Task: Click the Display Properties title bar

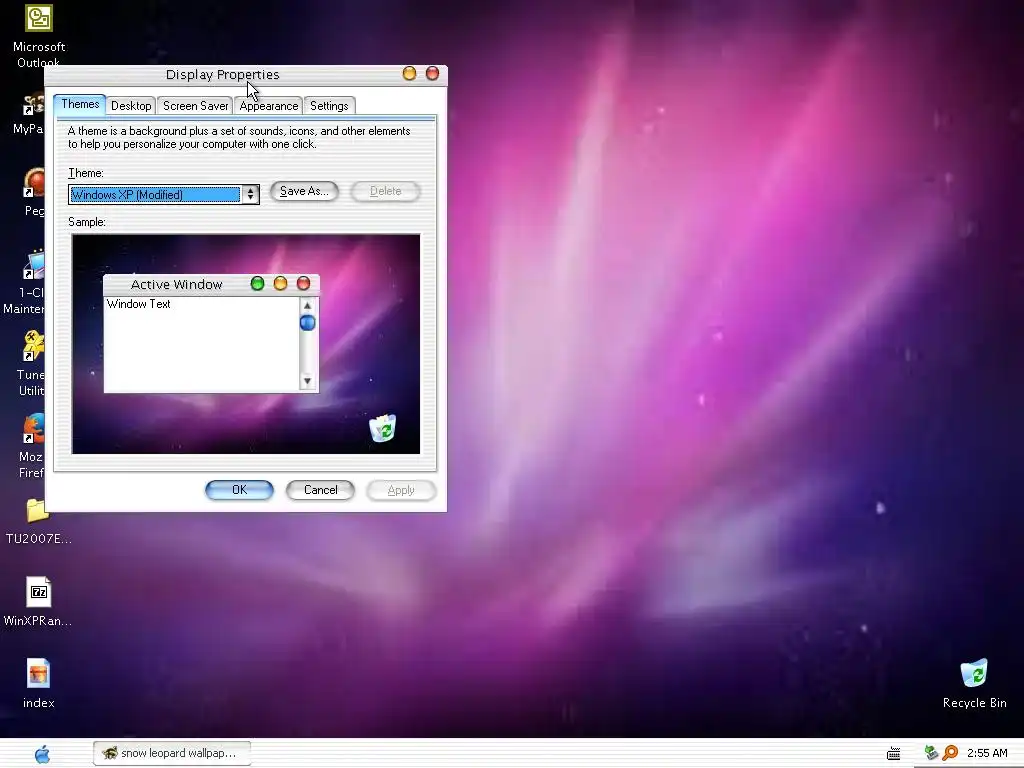Action: pyautogui.click(x=222, y=74)
